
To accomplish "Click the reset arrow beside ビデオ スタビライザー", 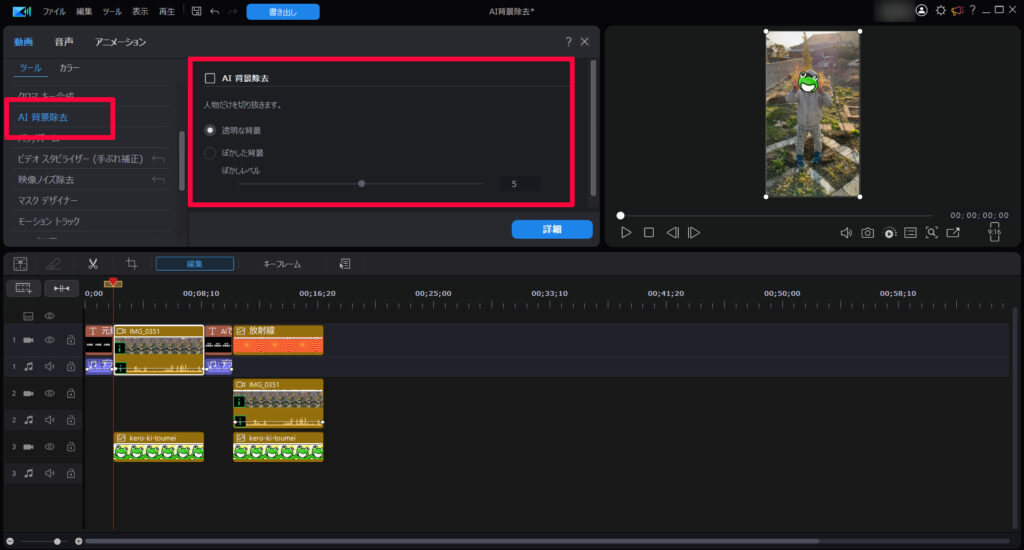I will tap(158, 159).
